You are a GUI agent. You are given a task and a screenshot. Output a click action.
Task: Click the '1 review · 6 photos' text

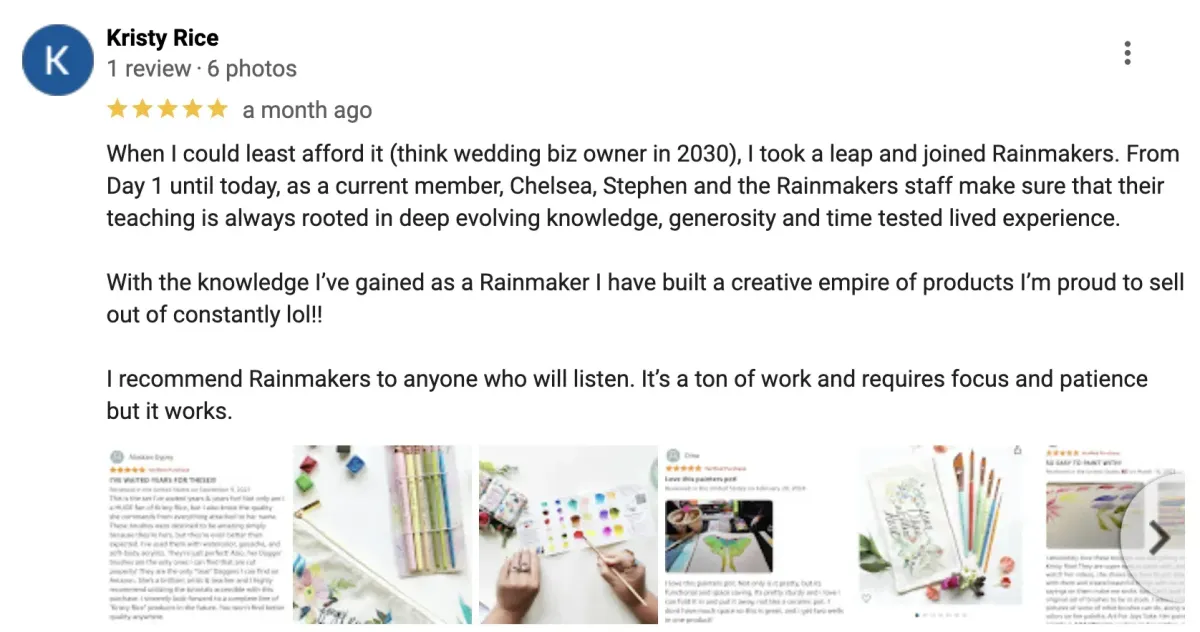coord(201,69)
